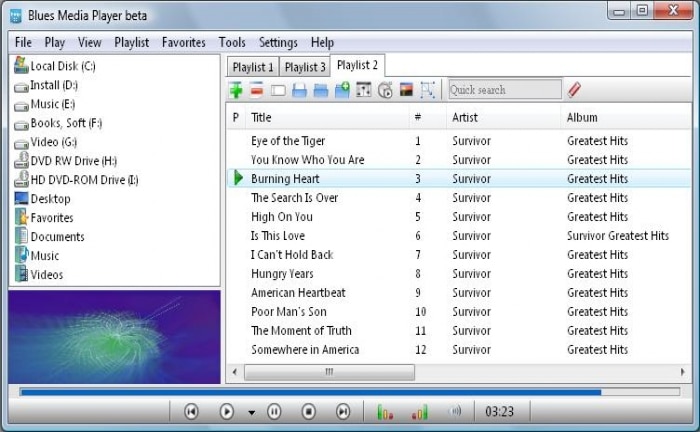This screenshot has height=432, width=700.
Task: Select the track Eye of the Tiger
Action: [x=288, y=141]
